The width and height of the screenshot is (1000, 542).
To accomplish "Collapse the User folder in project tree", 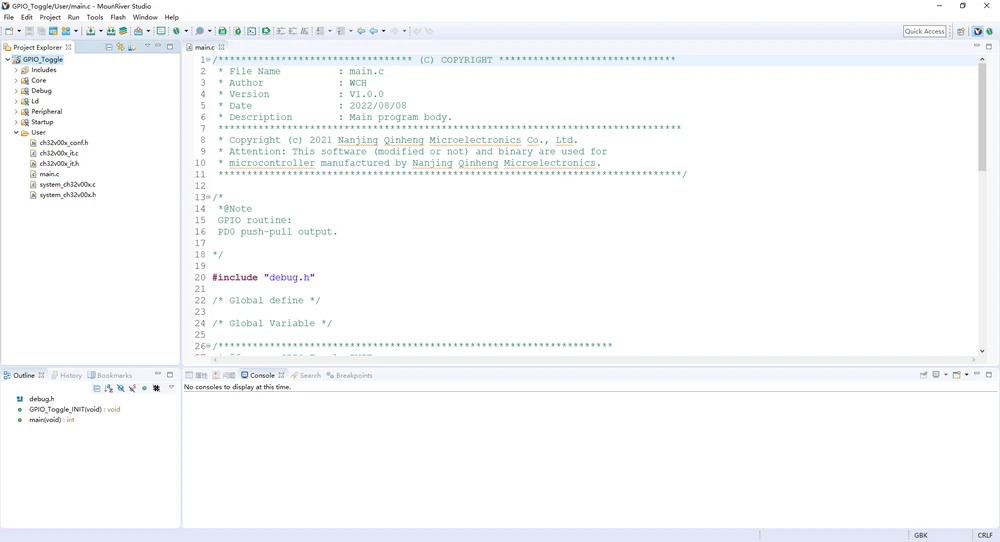I will point(16,133).
